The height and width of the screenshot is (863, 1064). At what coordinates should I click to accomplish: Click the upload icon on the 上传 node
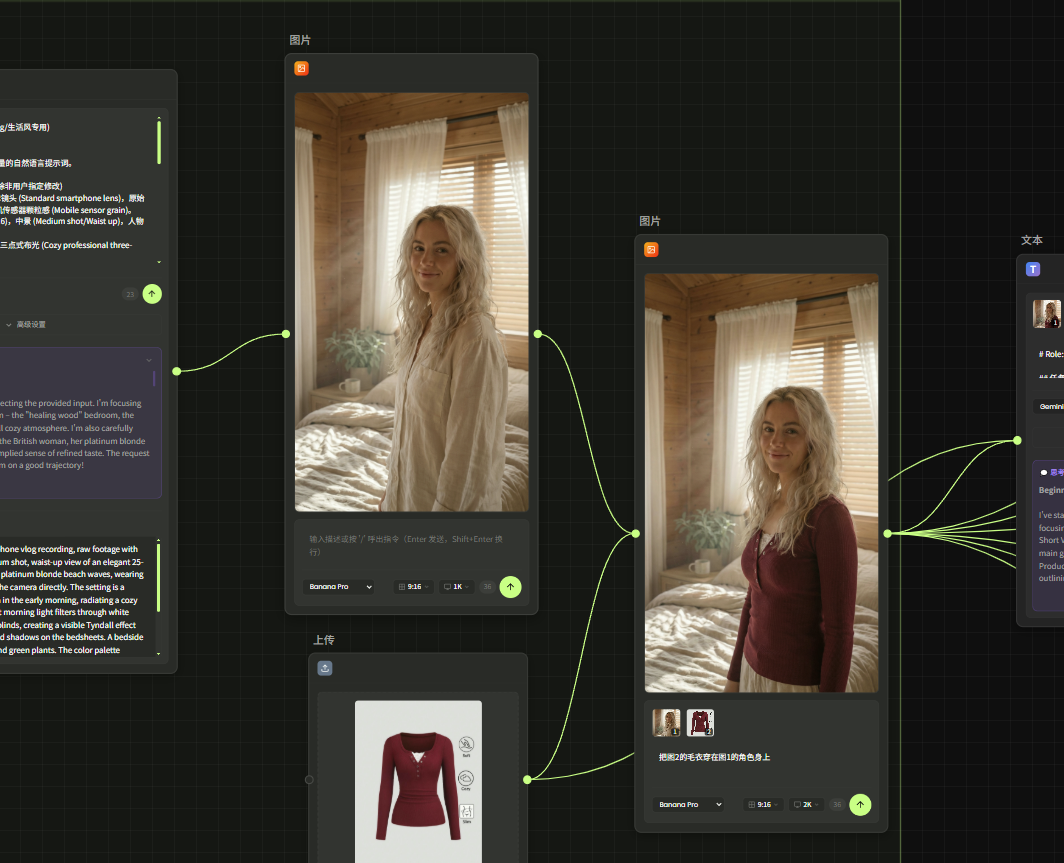[x=325, y=669]
